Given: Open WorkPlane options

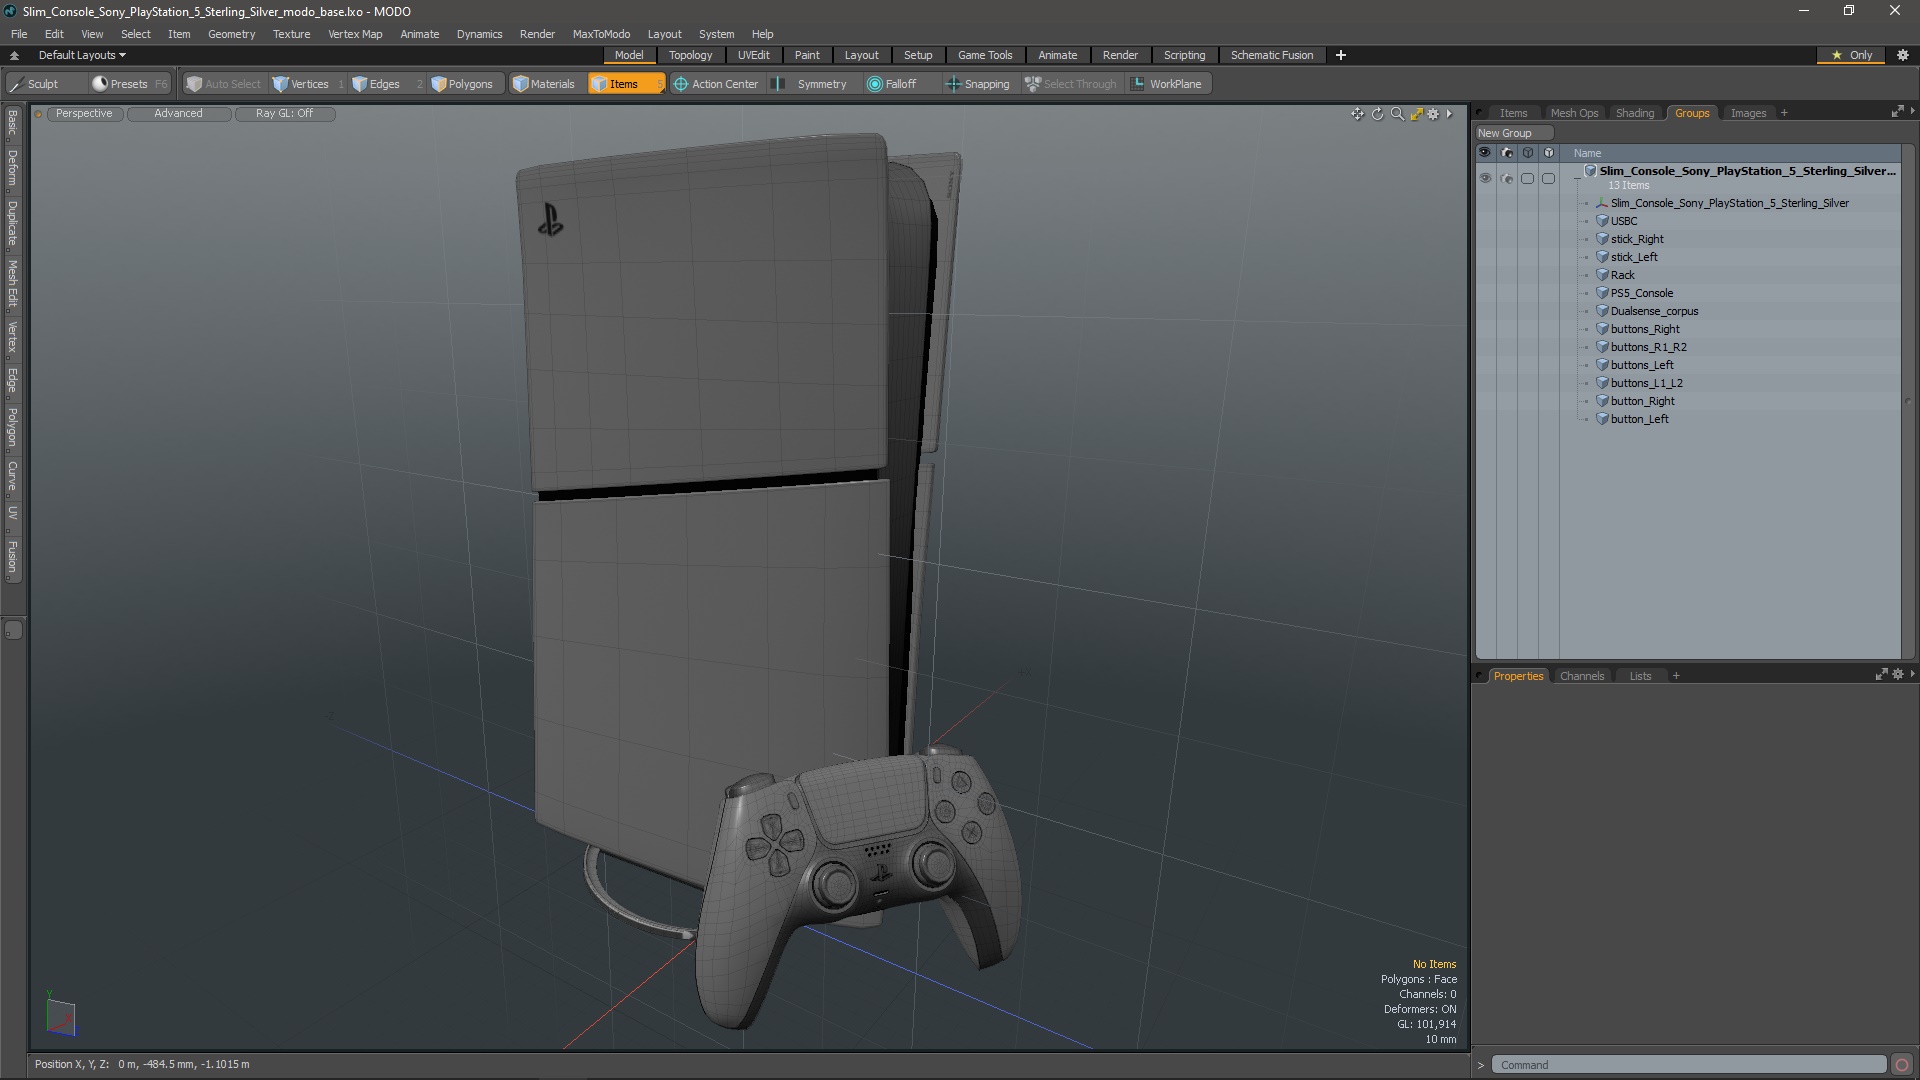Looking at the screenshot, I should (1167, 84).
